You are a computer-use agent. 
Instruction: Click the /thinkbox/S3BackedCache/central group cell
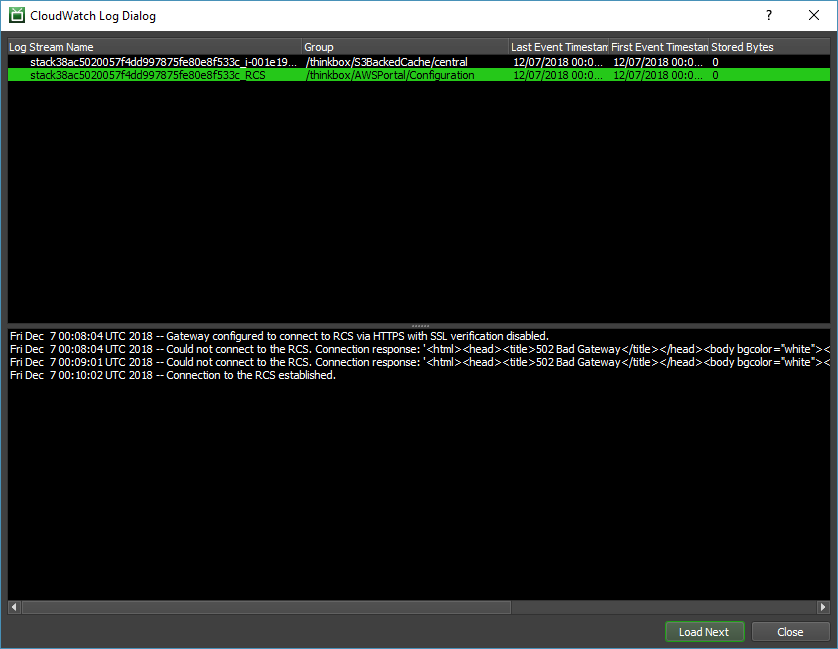(x=387, y=62)
